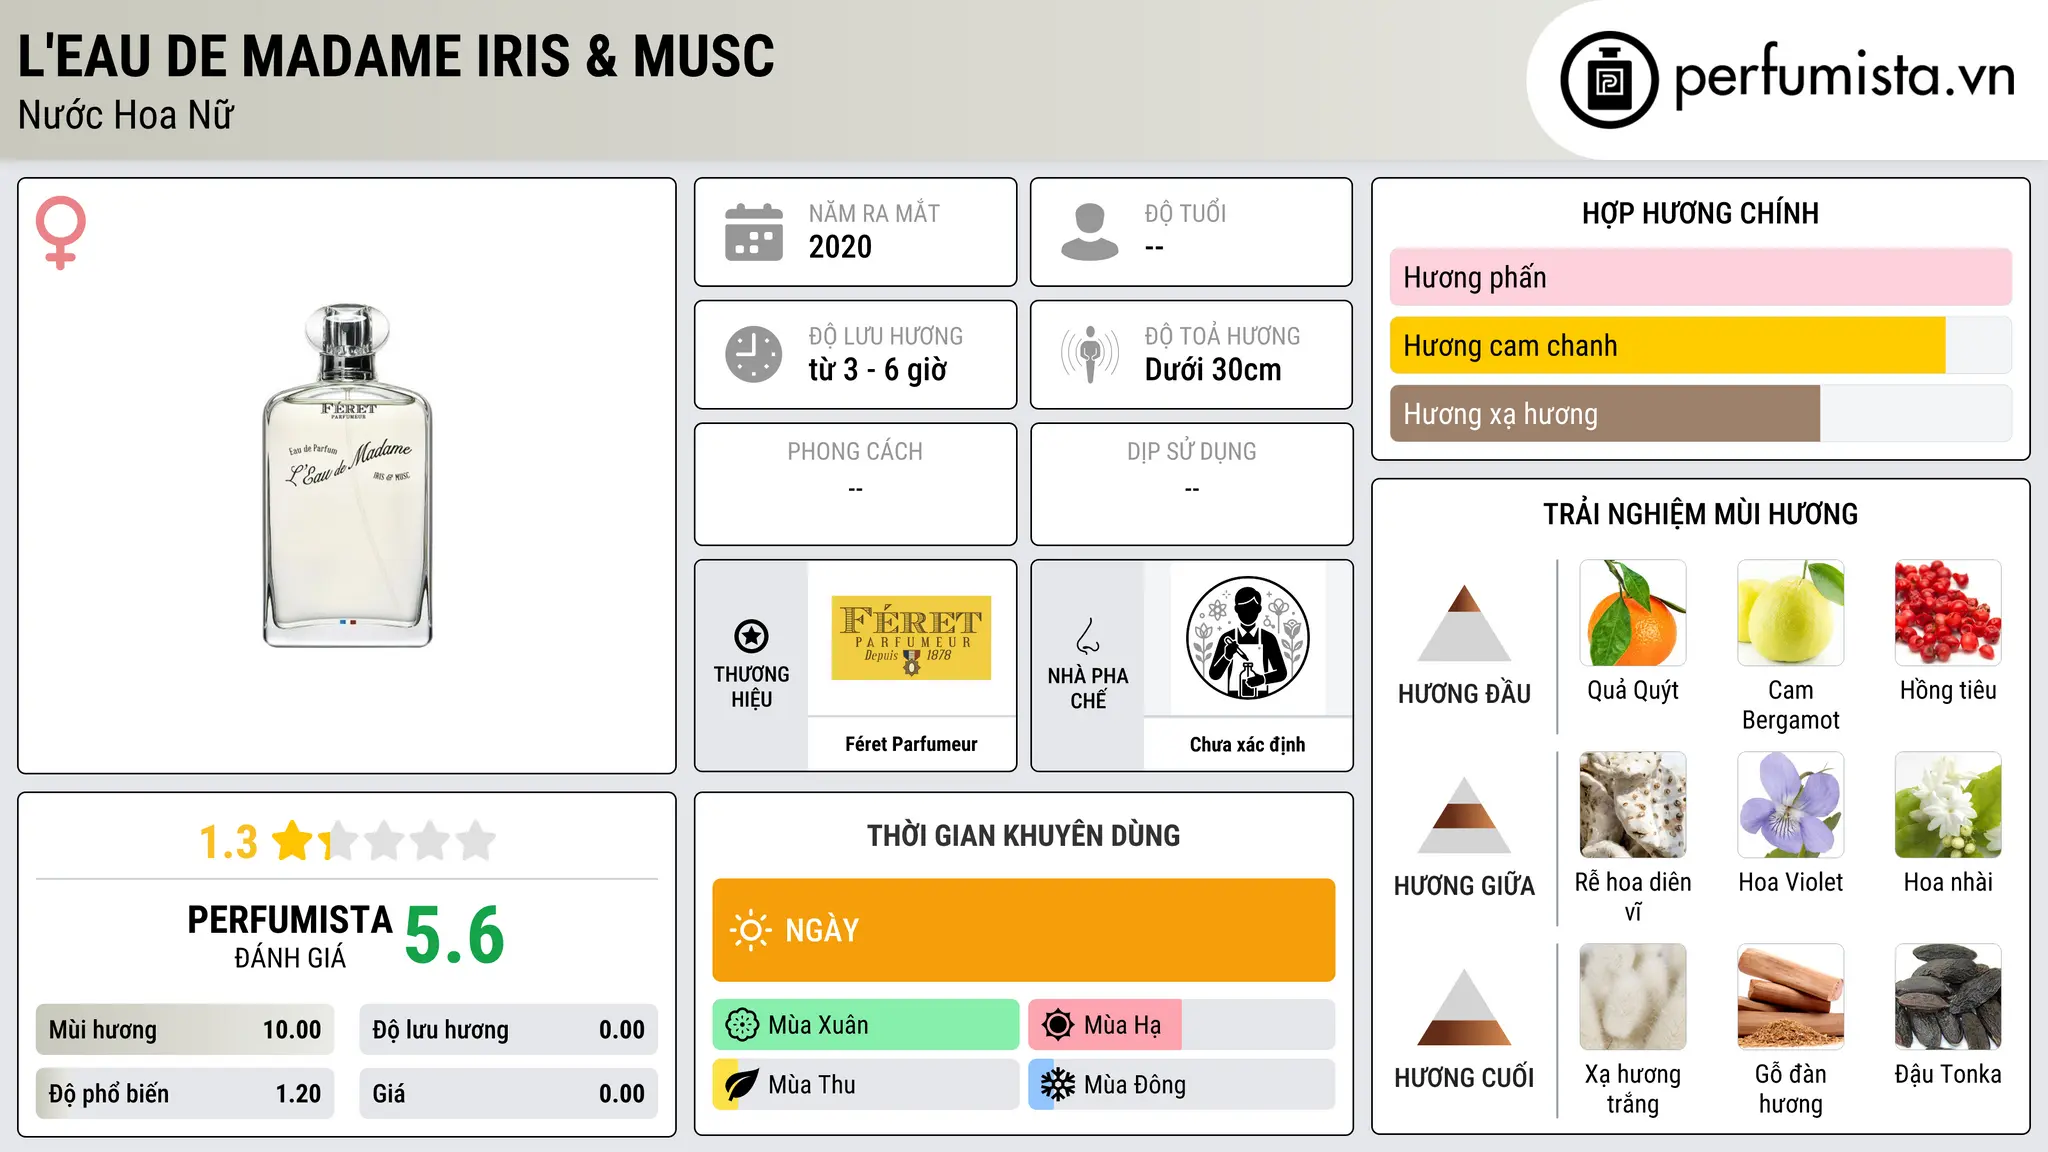The image size is (2048, 1152).
Task: Click the sun icon for Mùa Hạ
Action: click(1058, 1025)
